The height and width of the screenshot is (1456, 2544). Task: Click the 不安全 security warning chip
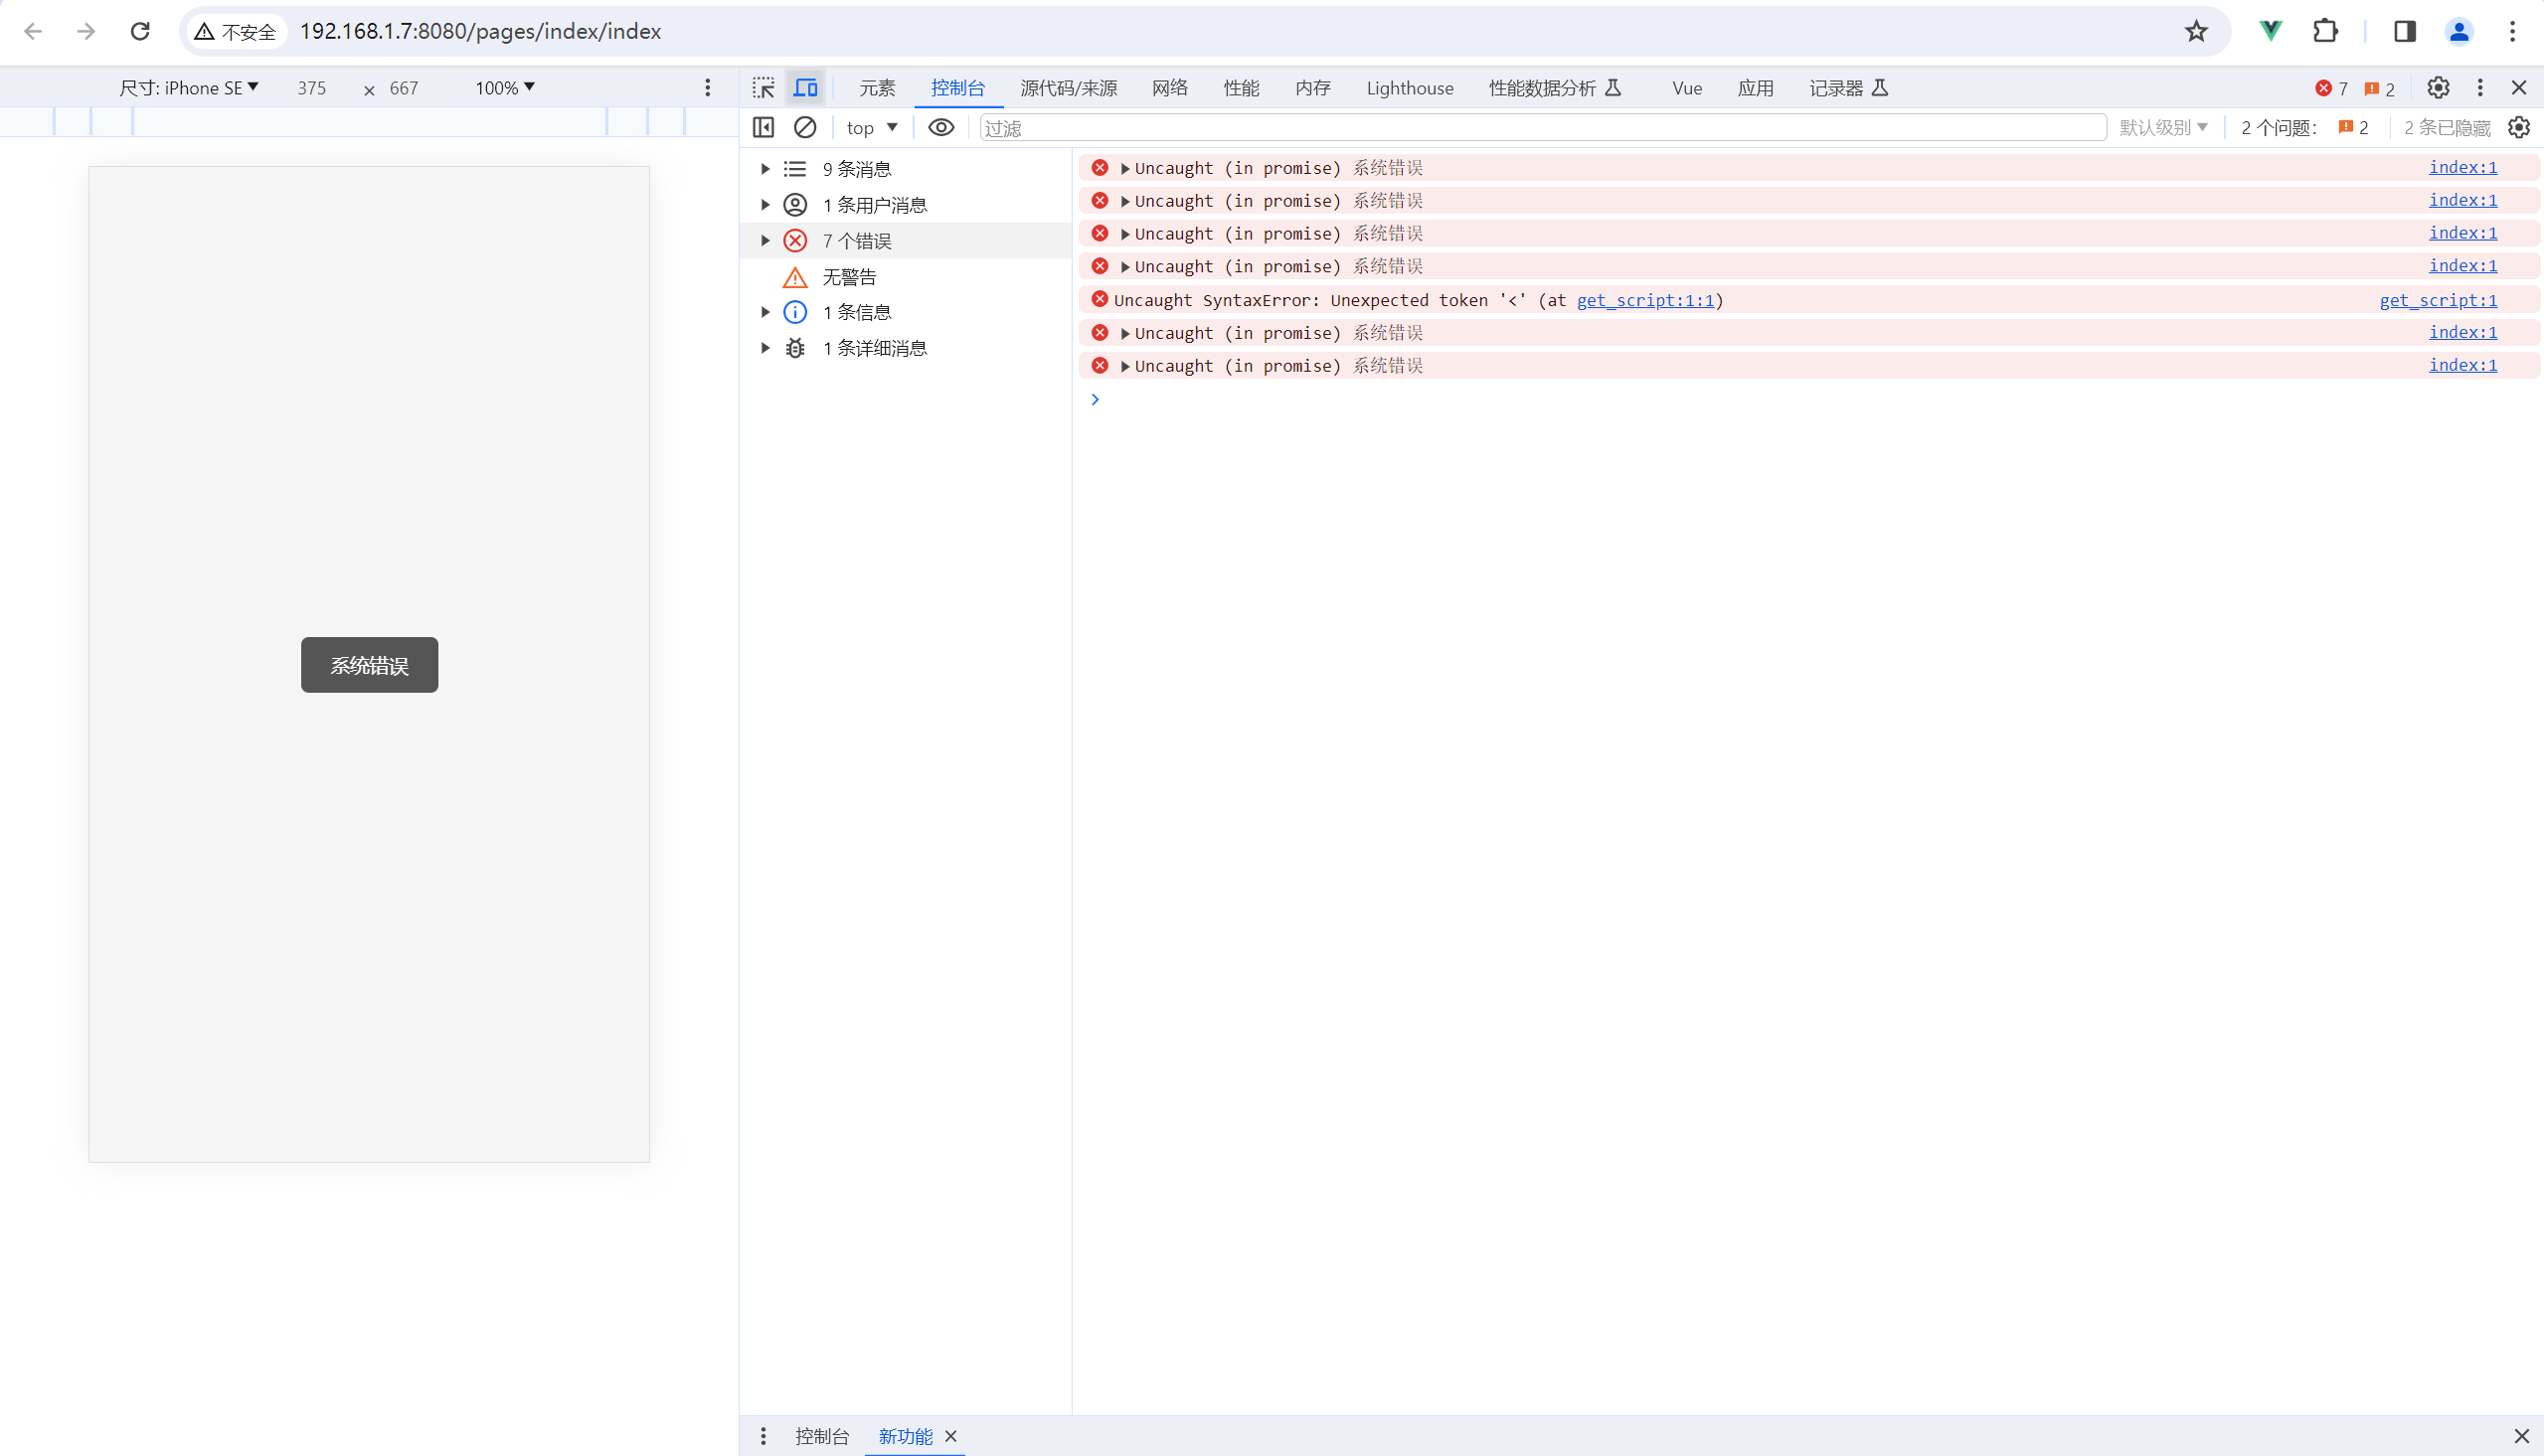tap(235, 31)
